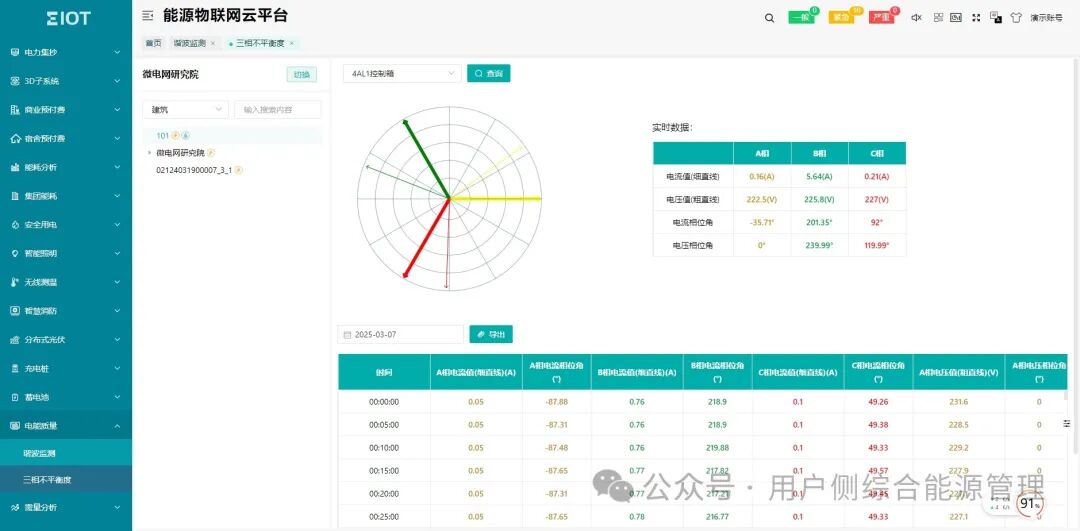
Task: Expand the 微电网研究院 tree node arrow
Action: [x=149, y=153]
